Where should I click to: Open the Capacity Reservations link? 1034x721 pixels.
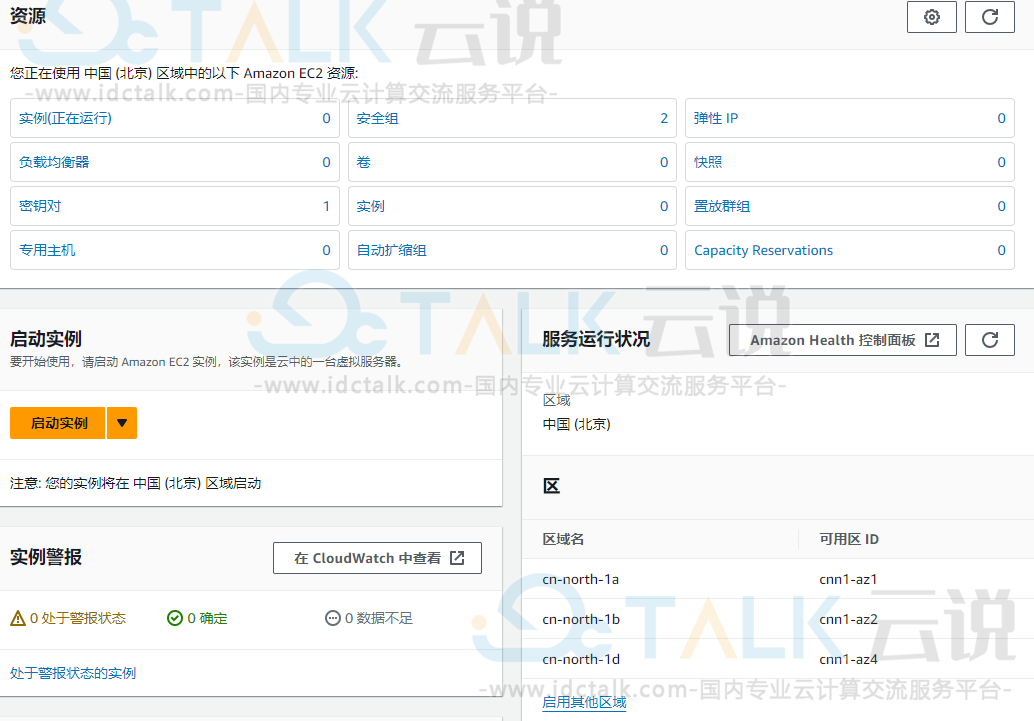click(763, 250)
